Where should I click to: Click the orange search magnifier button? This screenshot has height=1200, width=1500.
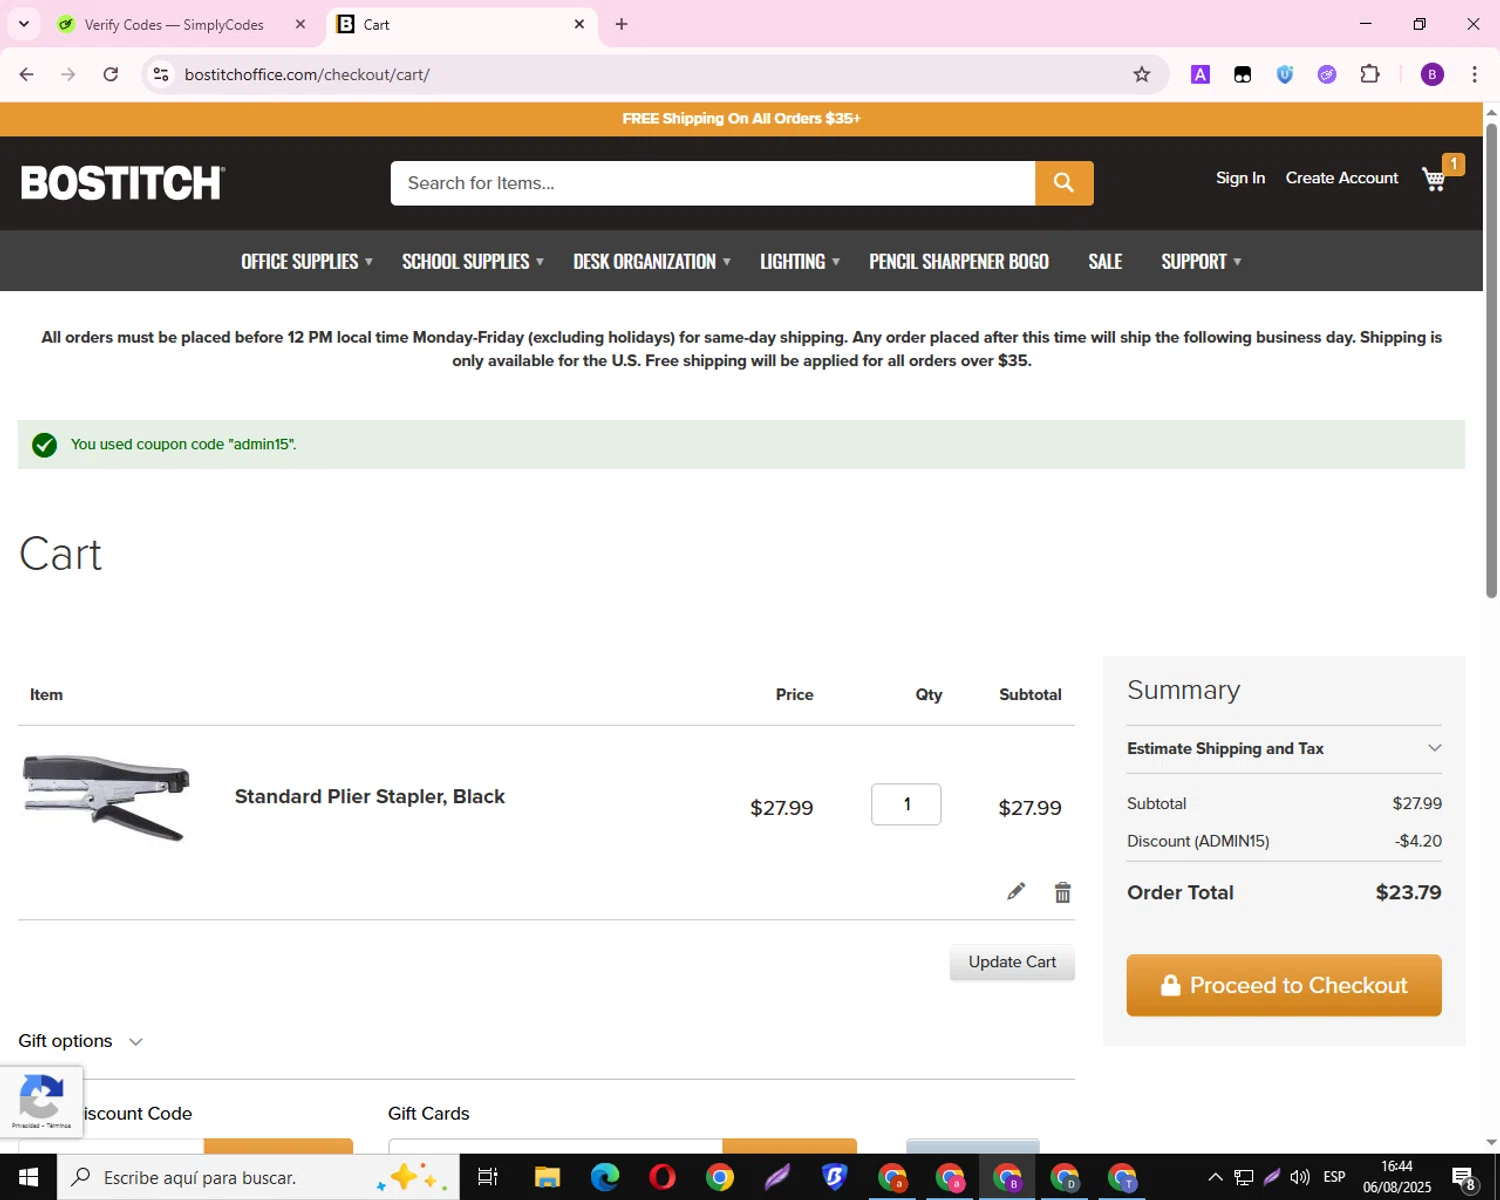[1064, 183]
